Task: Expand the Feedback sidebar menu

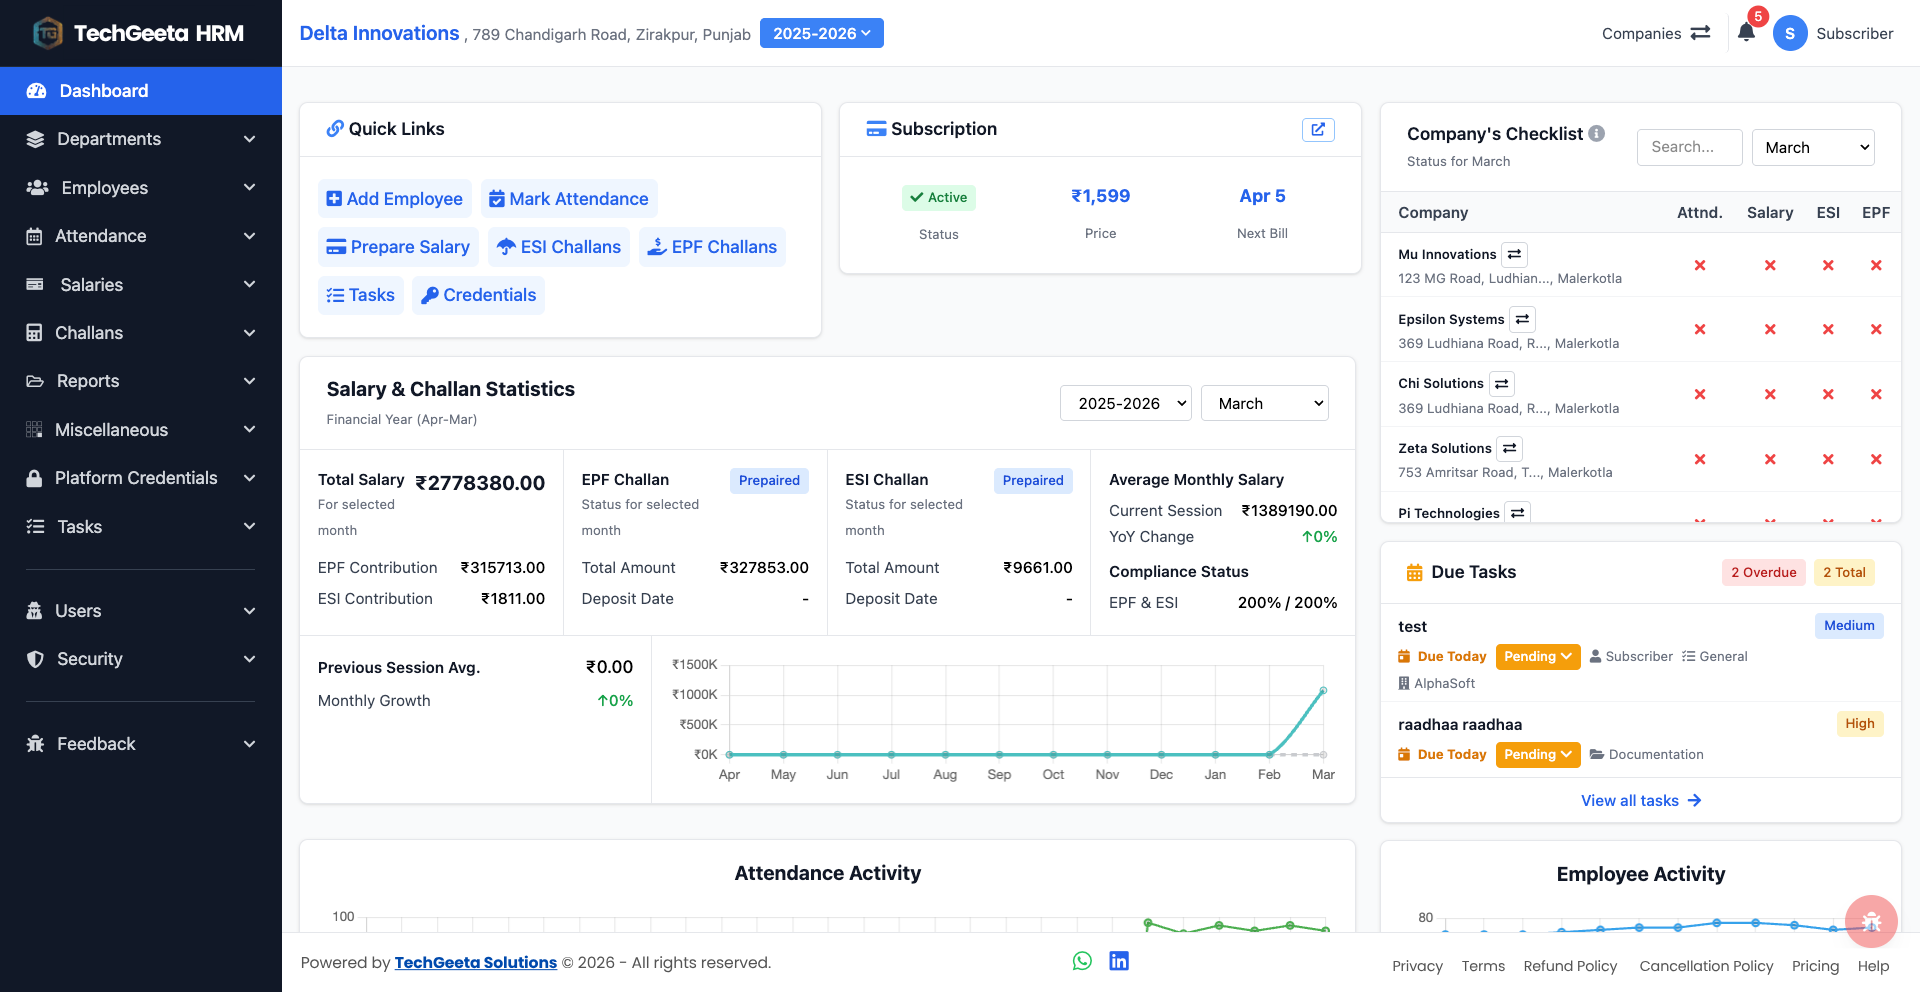Action: point(141,744)
